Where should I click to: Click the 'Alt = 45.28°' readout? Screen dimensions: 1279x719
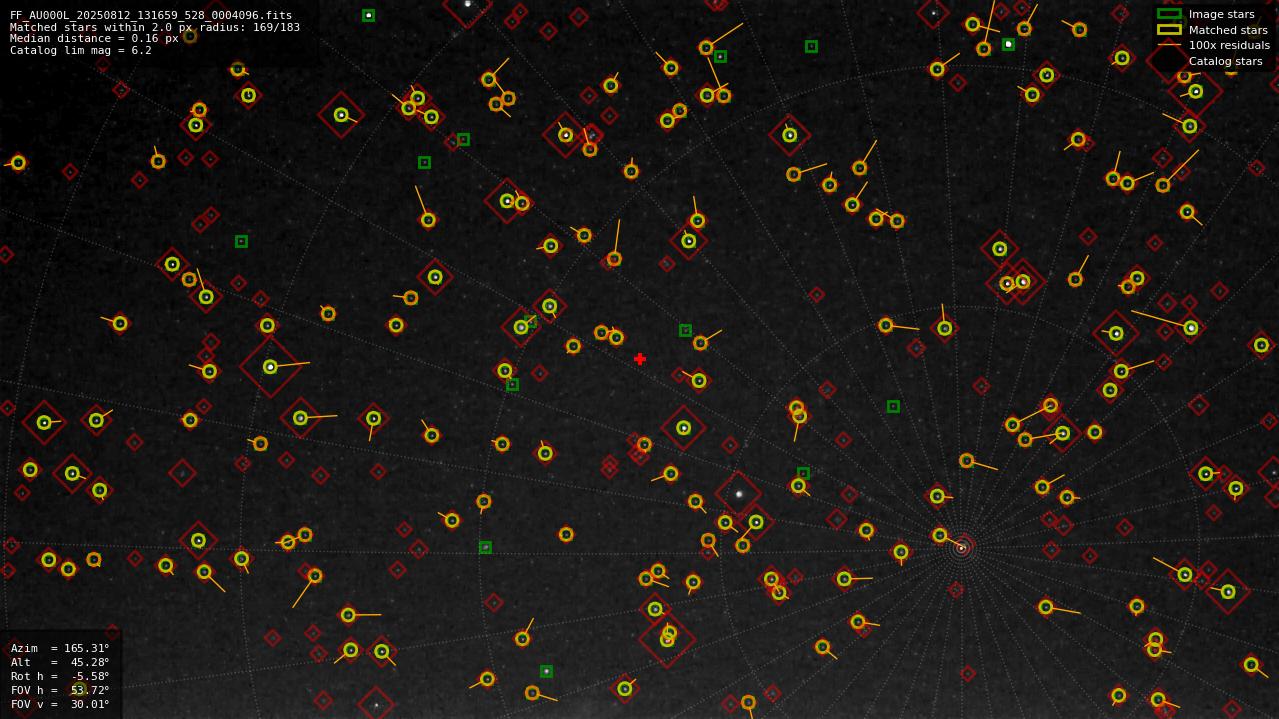[60, 662]
